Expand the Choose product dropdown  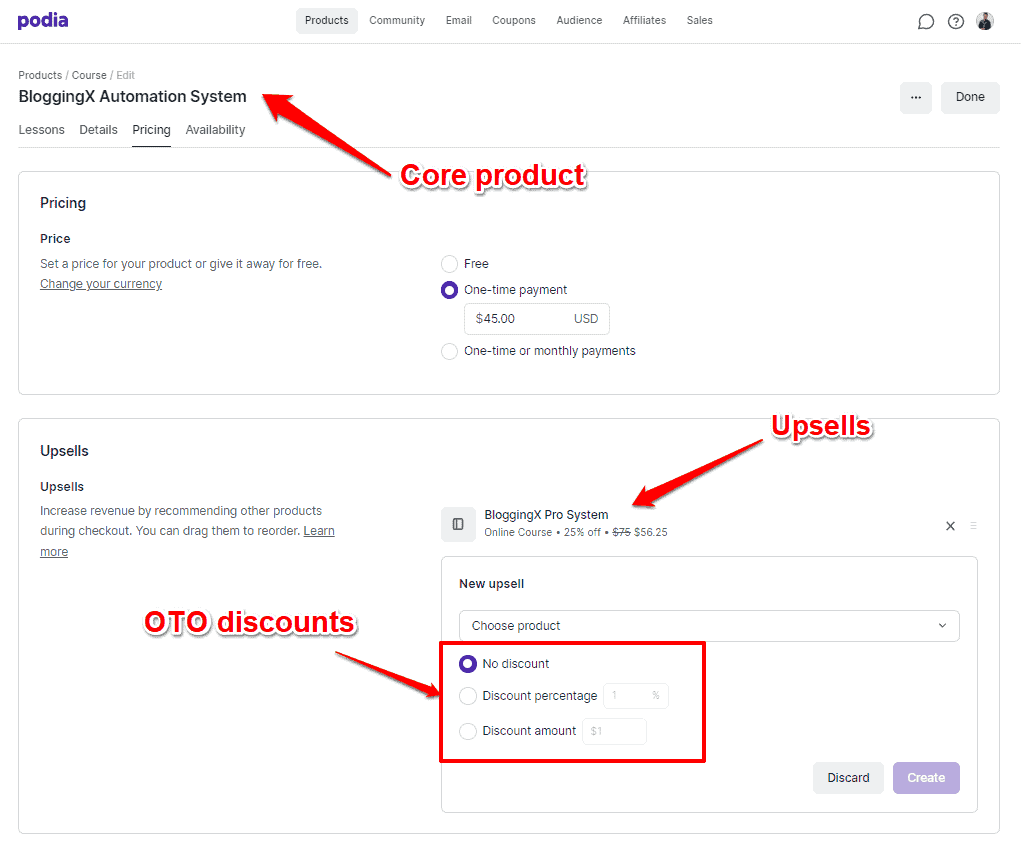(709, 626)
